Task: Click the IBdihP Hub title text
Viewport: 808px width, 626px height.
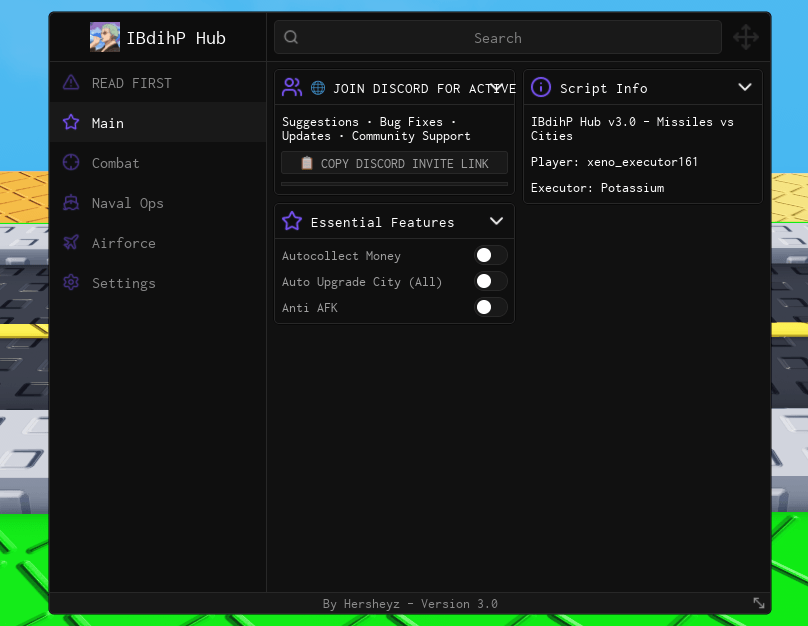Action: [176, 38]
